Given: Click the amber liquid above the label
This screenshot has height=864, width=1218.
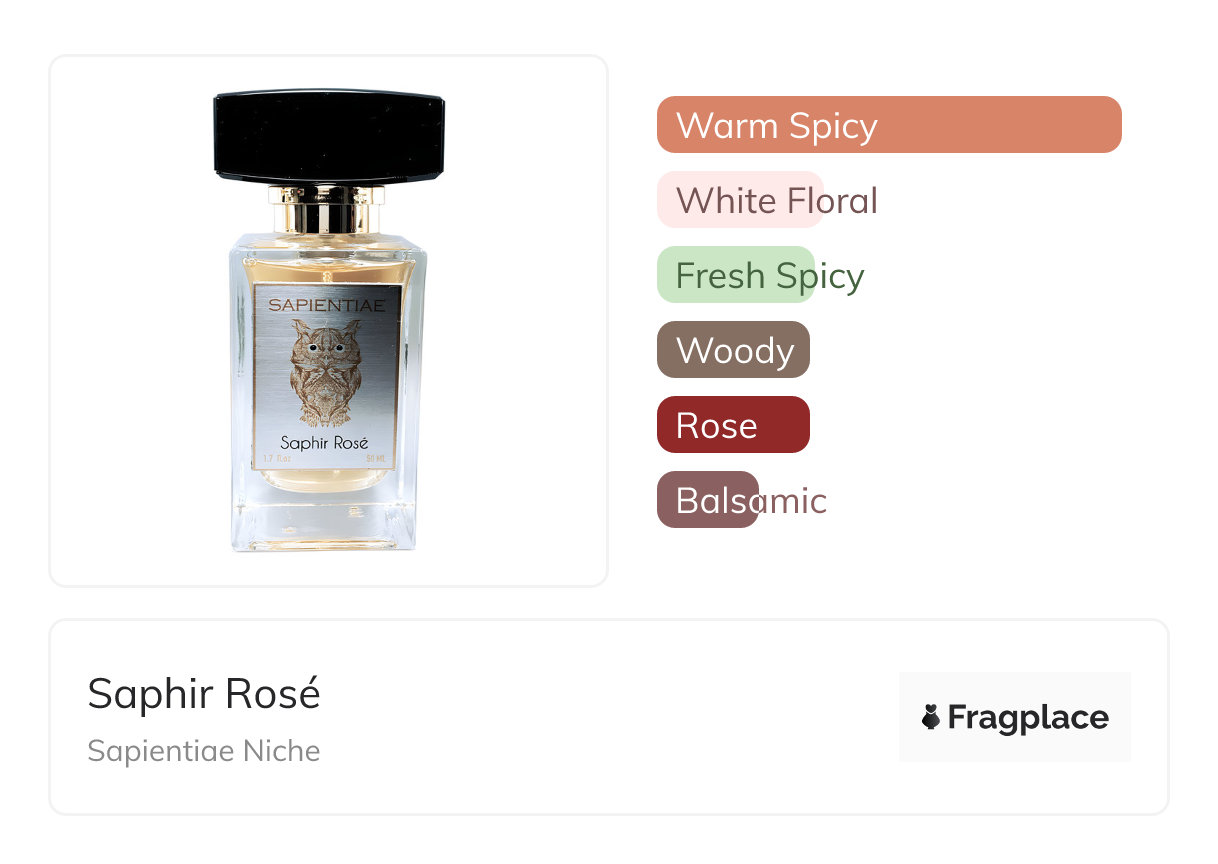Looking at the screenshot, I should tap(326, 265).
